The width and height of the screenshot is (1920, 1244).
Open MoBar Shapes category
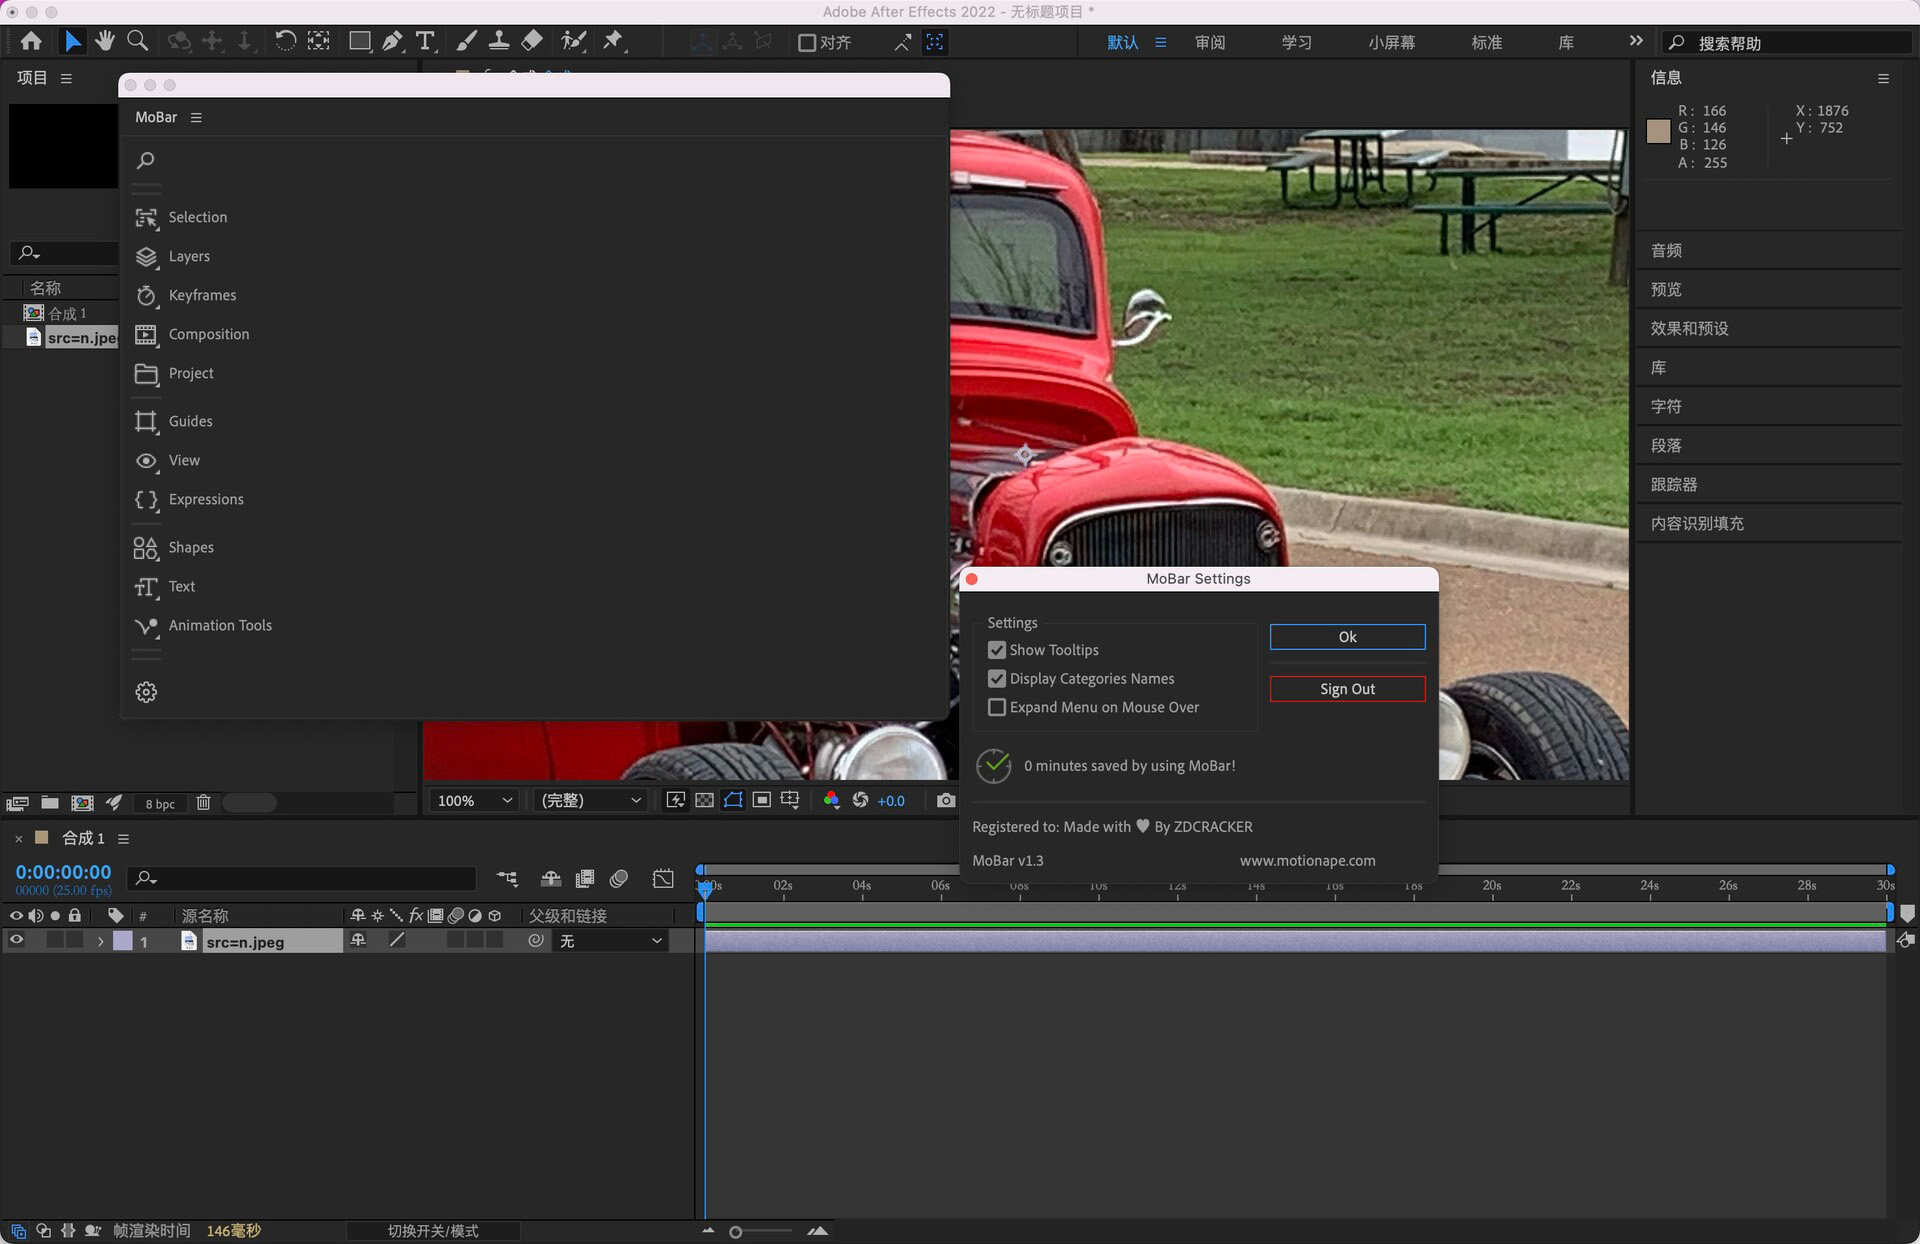coord(190,547)
